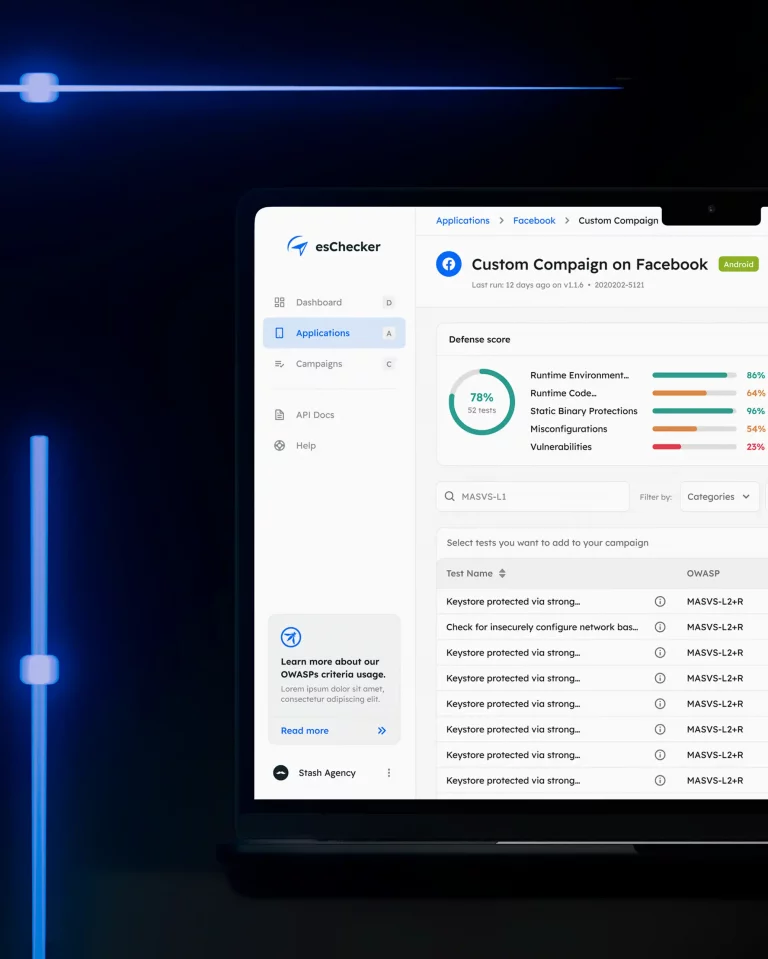Screen dimensions: 768x959
Task: Click the esChecker logo icon
Action: tap(297, 246)
